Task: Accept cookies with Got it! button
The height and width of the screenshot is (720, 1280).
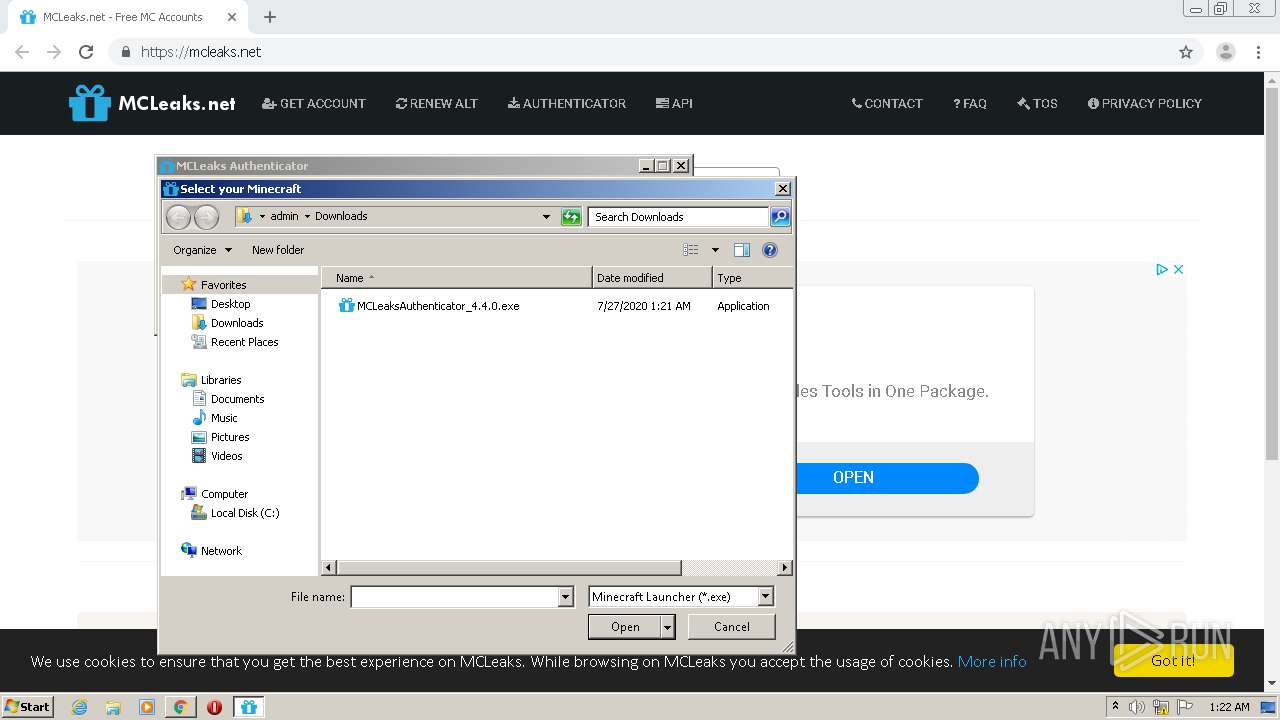Action: coord(1173,660)
